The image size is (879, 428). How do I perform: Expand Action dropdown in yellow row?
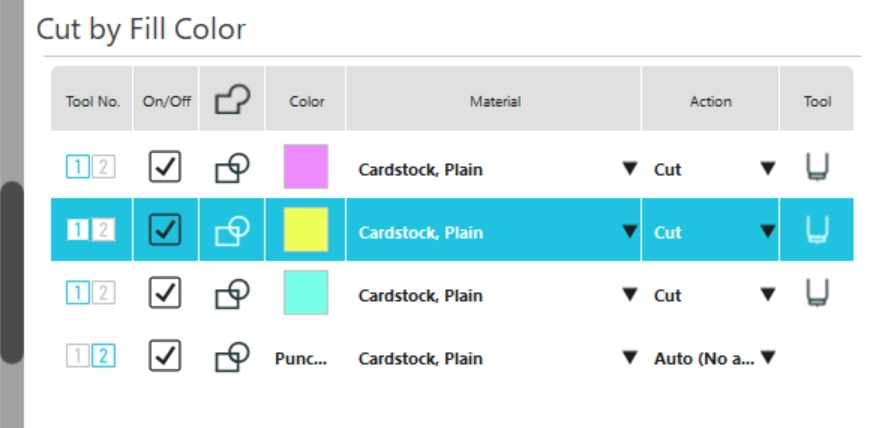[767, 232]
